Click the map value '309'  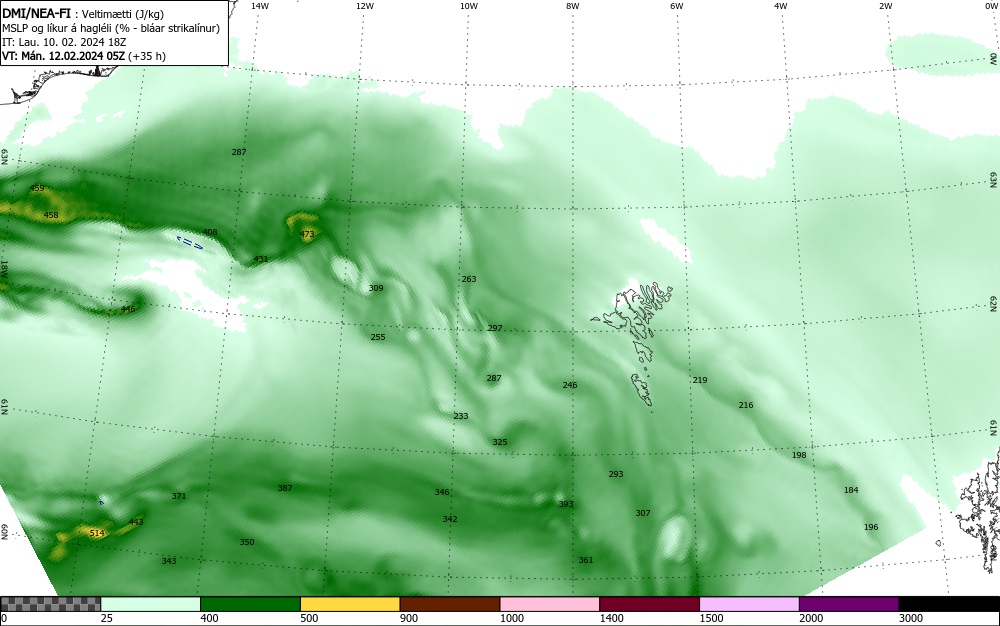pos(376,288)
